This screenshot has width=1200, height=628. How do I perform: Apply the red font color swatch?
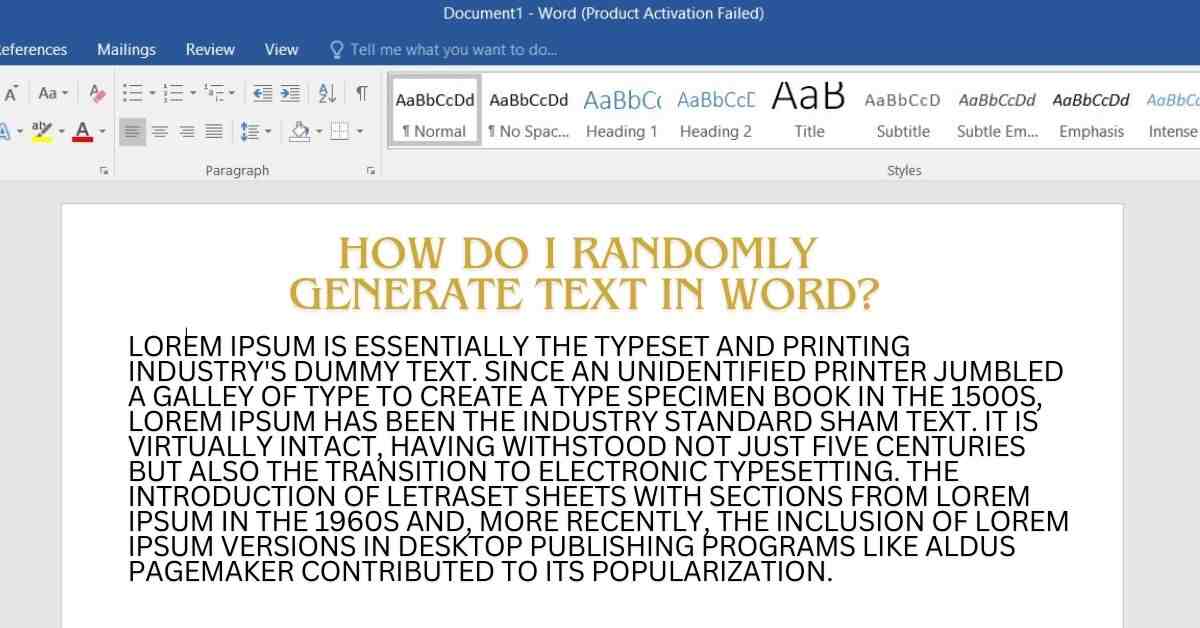pos(82,131)
